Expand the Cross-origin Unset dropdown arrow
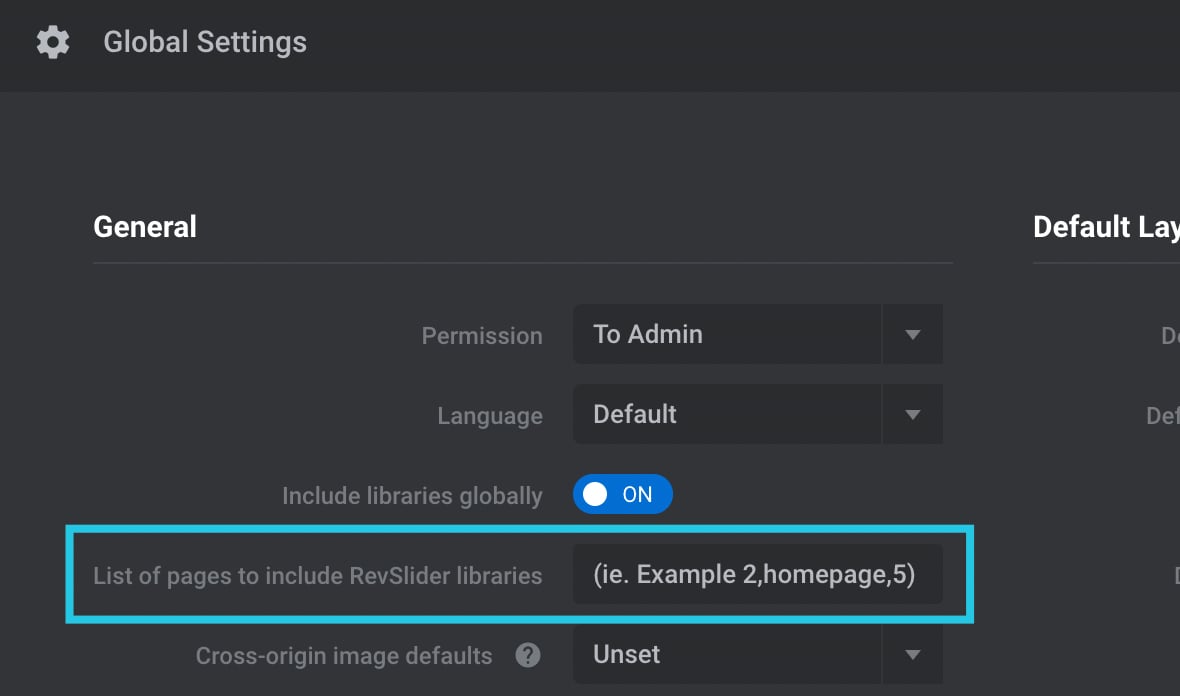 913,655
